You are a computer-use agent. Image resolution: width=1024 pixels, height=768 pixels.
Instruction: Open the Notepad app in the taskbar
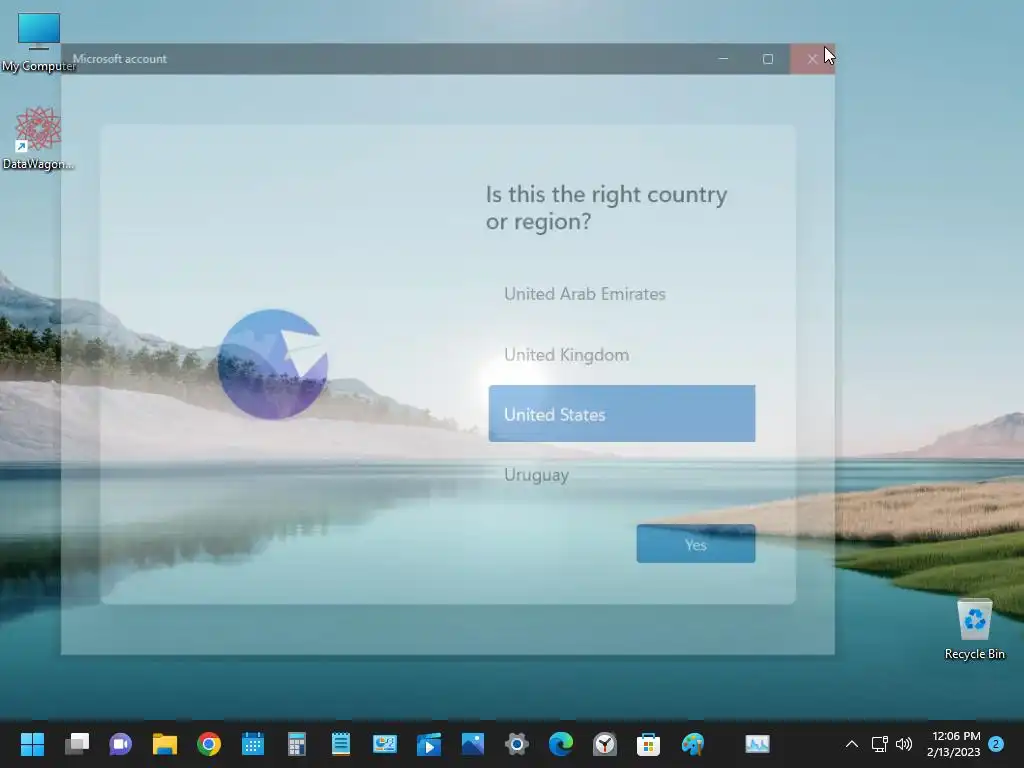pyautogui.click(x=341, y=744)
